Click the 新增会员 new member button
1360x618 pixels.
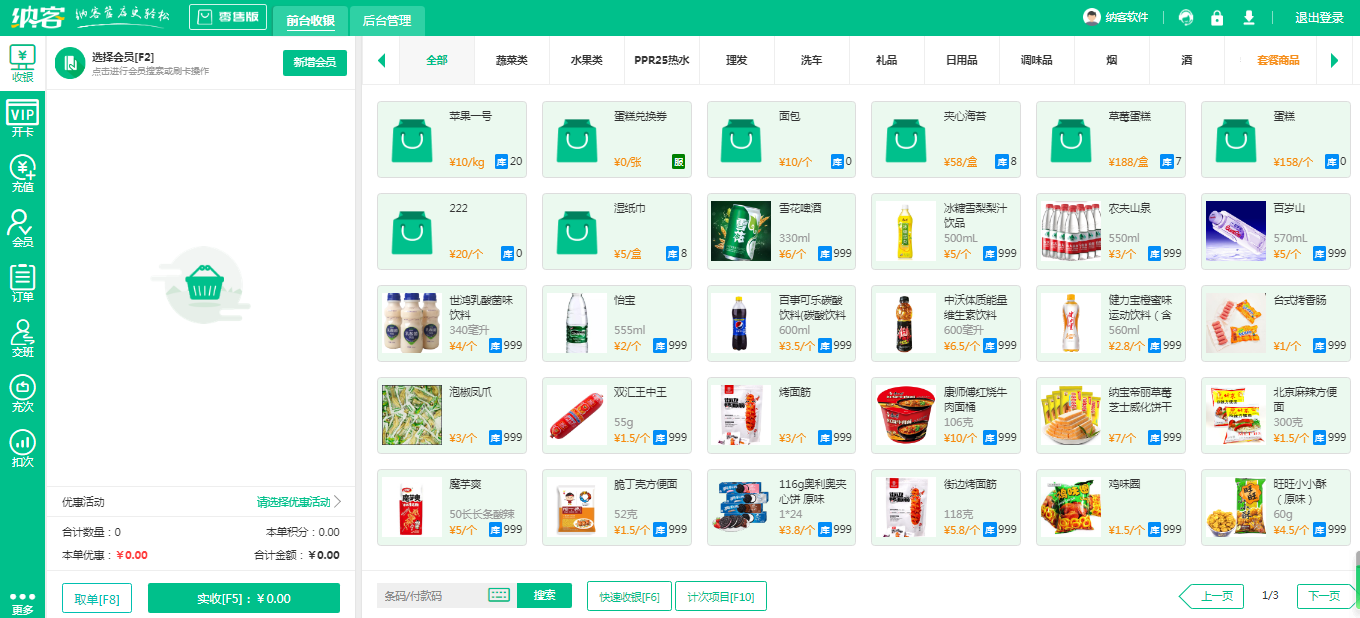[314, 62]
